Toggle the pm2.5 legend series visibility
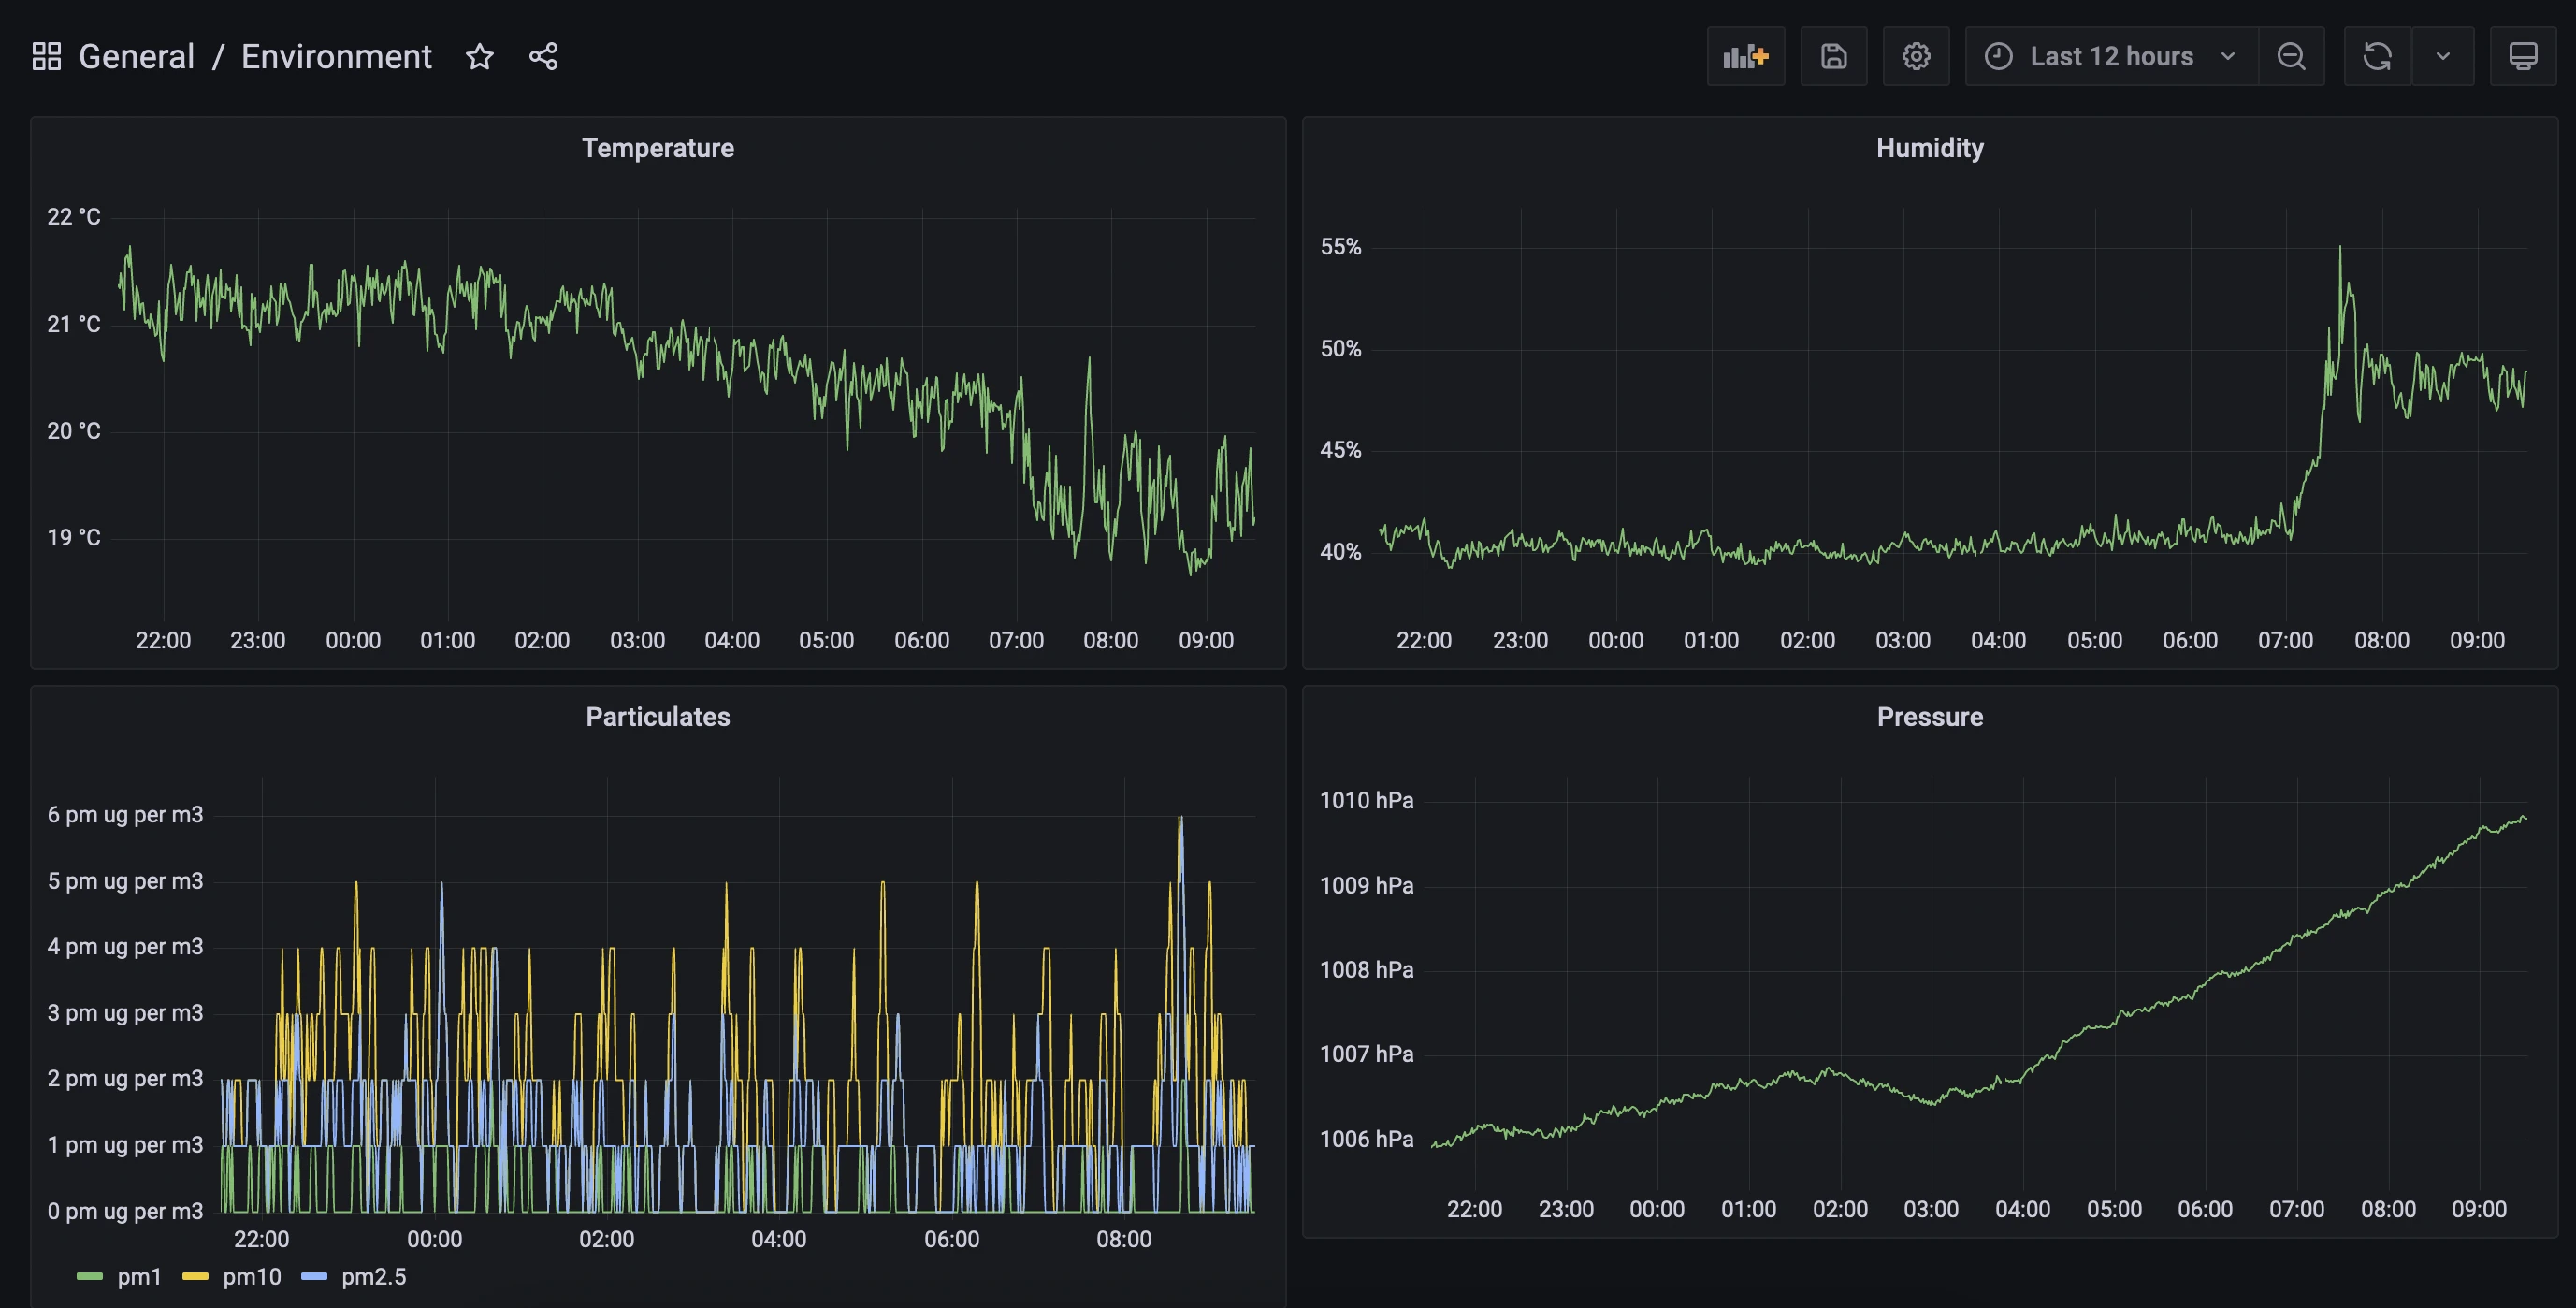The width and height of the screenshot is (2576, 1308). click(373, 1277)
